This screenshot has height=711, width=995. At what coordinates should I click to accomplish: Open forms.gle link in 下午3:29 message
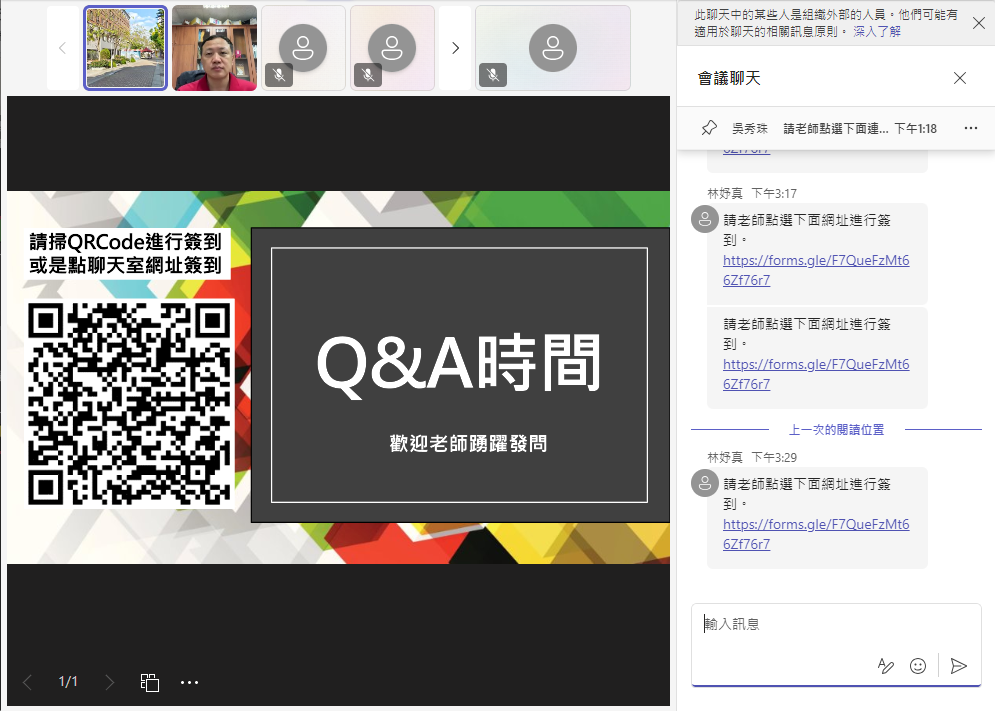tap(816, 534)
